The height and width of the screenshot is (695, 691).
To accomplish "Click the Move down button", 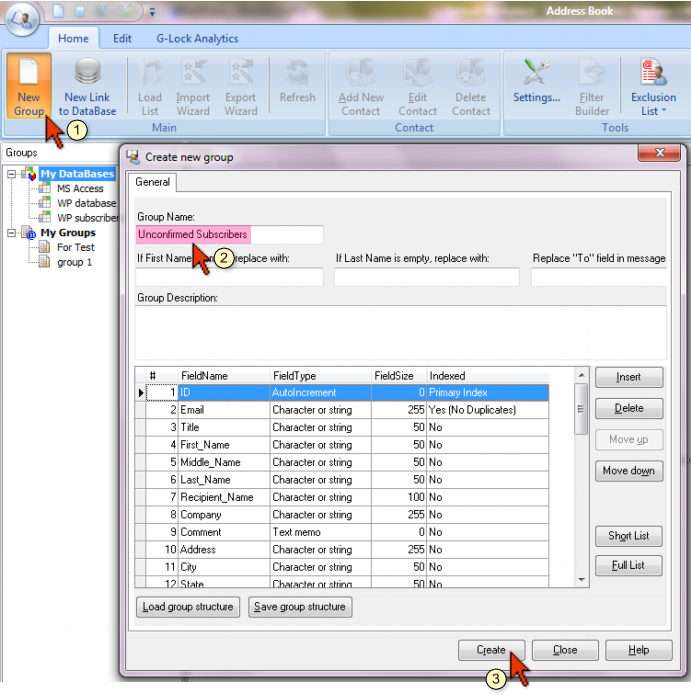I will (x=629, y=471).
